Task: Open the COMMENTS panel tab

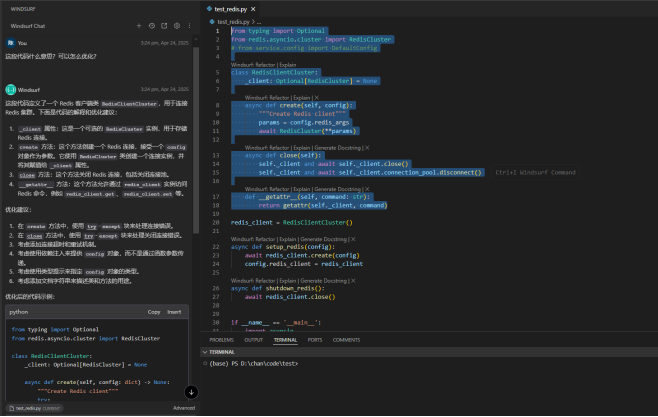Action: 346,340
